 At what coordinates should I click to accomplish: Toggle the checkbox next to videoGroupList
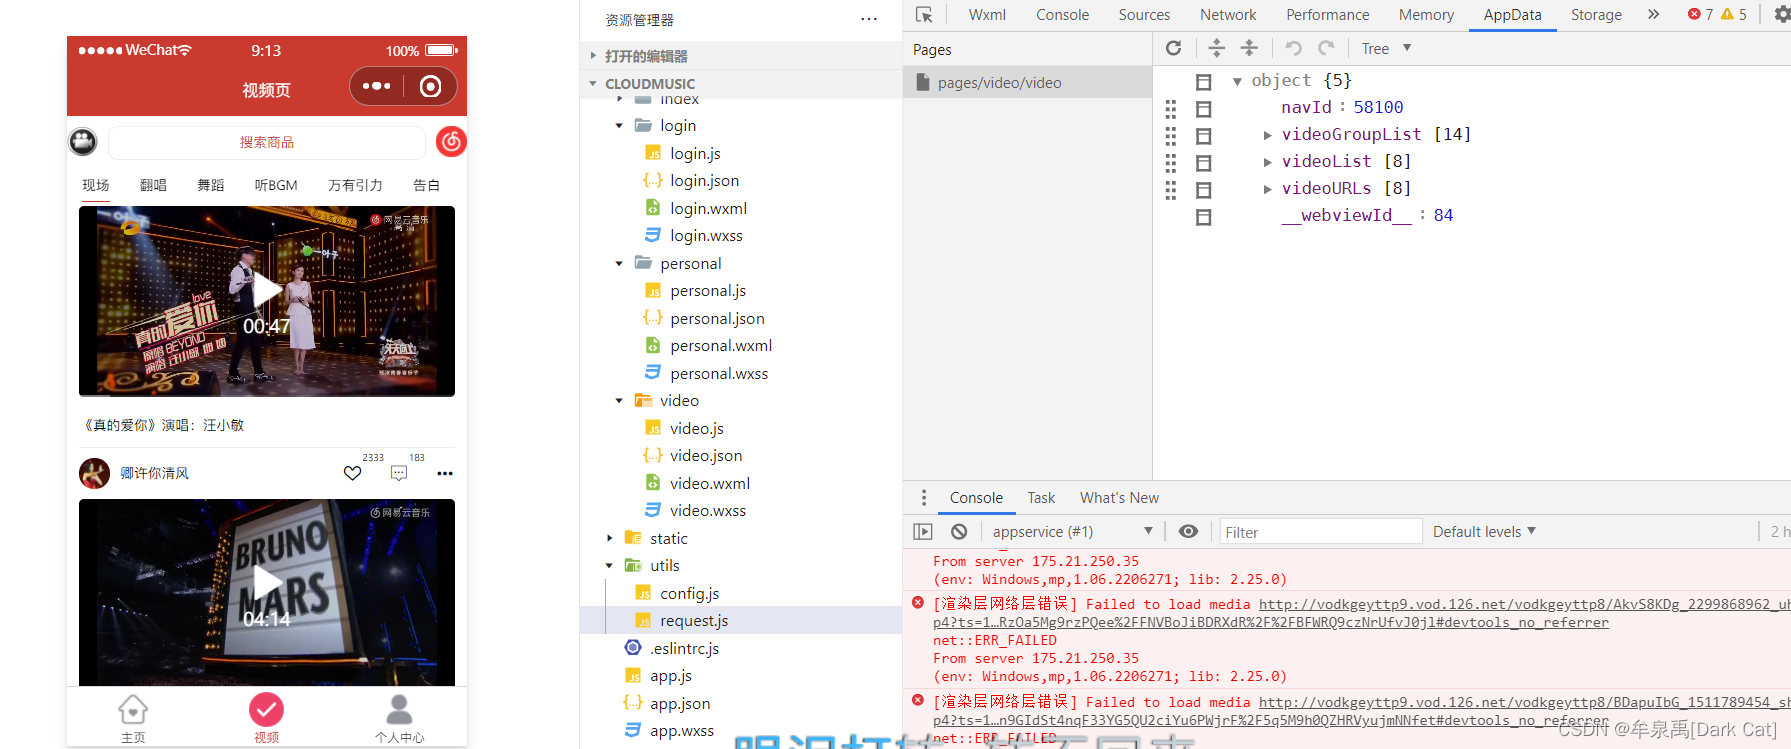tap(1204, 136)
